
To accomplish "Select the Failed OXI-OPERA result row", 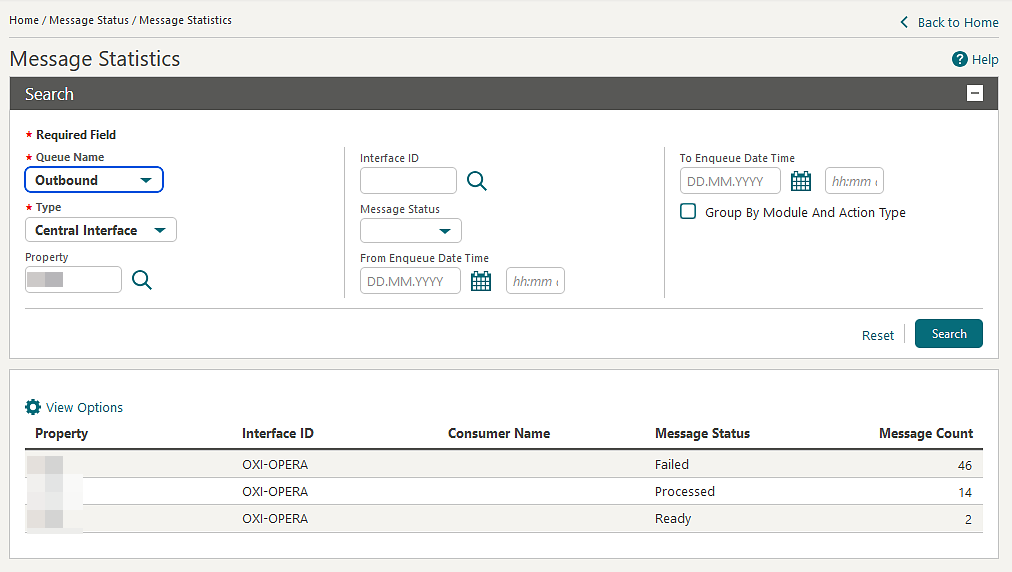I will (x=503, y=464).
